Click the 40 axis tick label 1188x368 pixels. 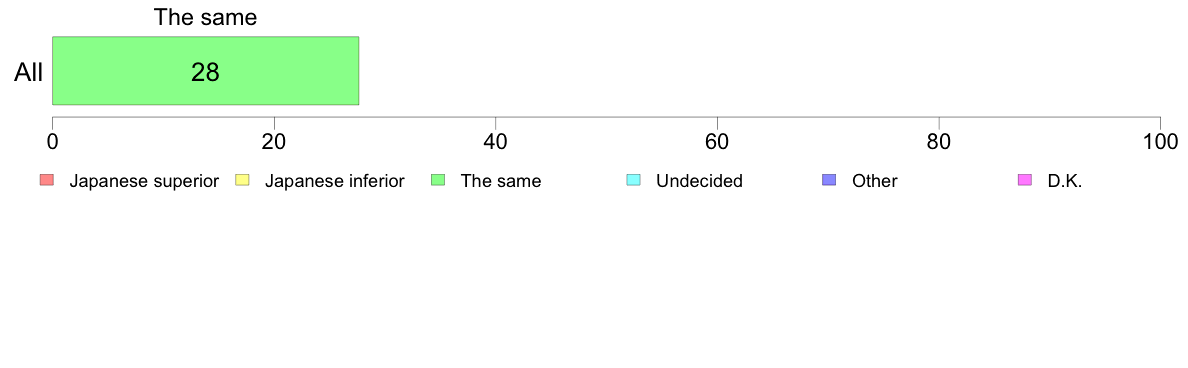pyautogui.click(x=496, y=142)
